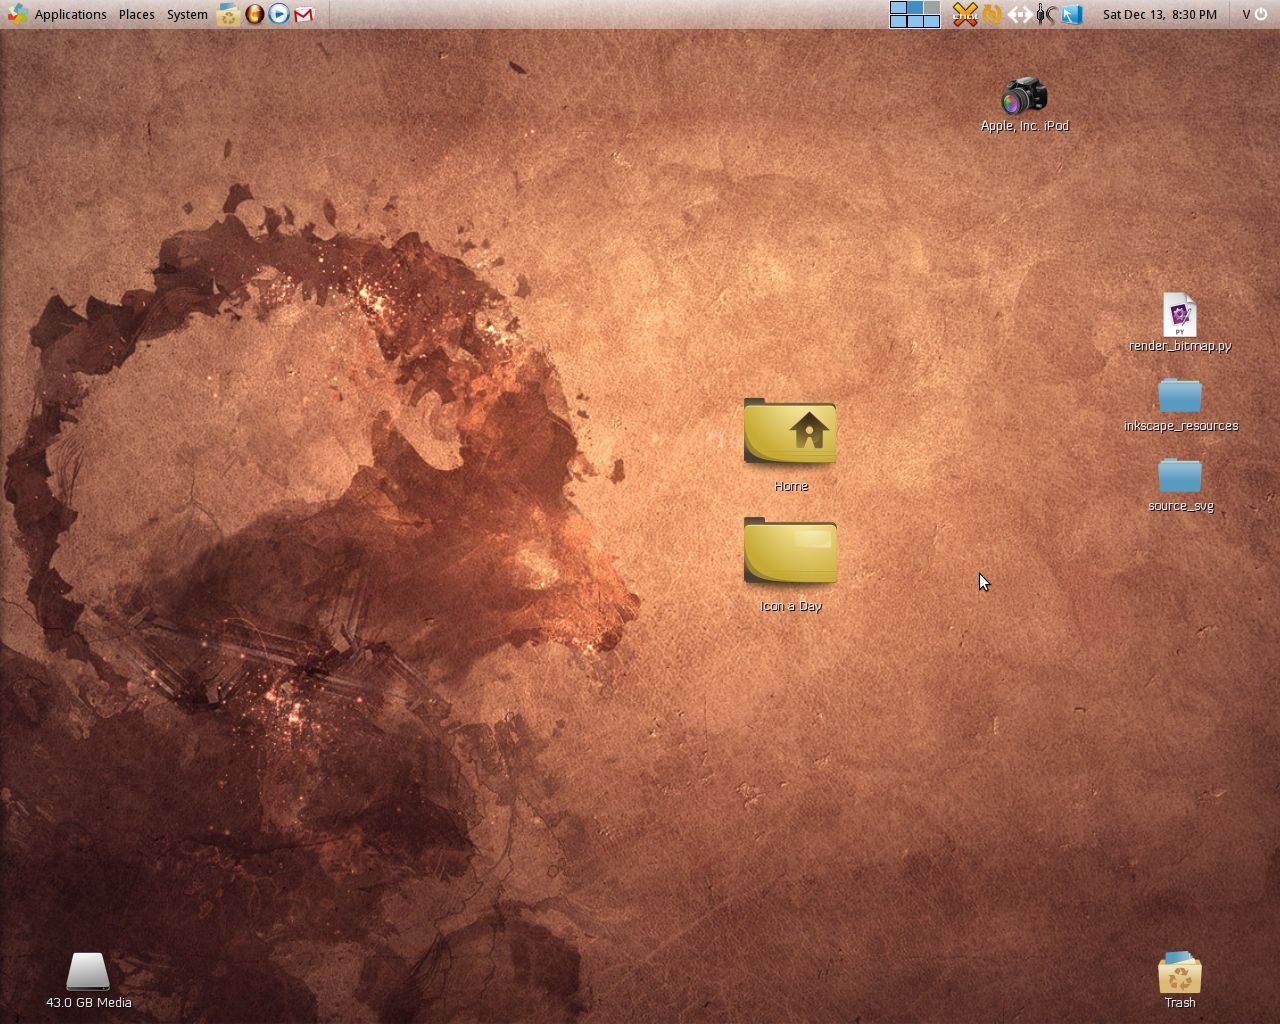Click the orange circular-arrows update icon

pyautogui.click(x=992, y=14)
